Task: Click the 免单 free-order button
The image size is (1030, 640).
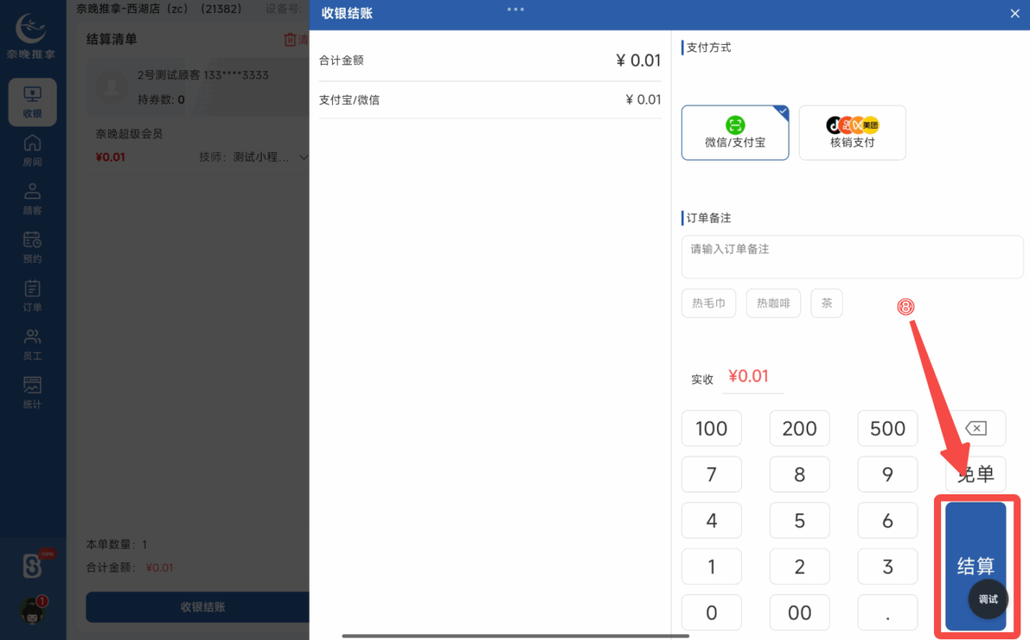Action: pos(975,474)
